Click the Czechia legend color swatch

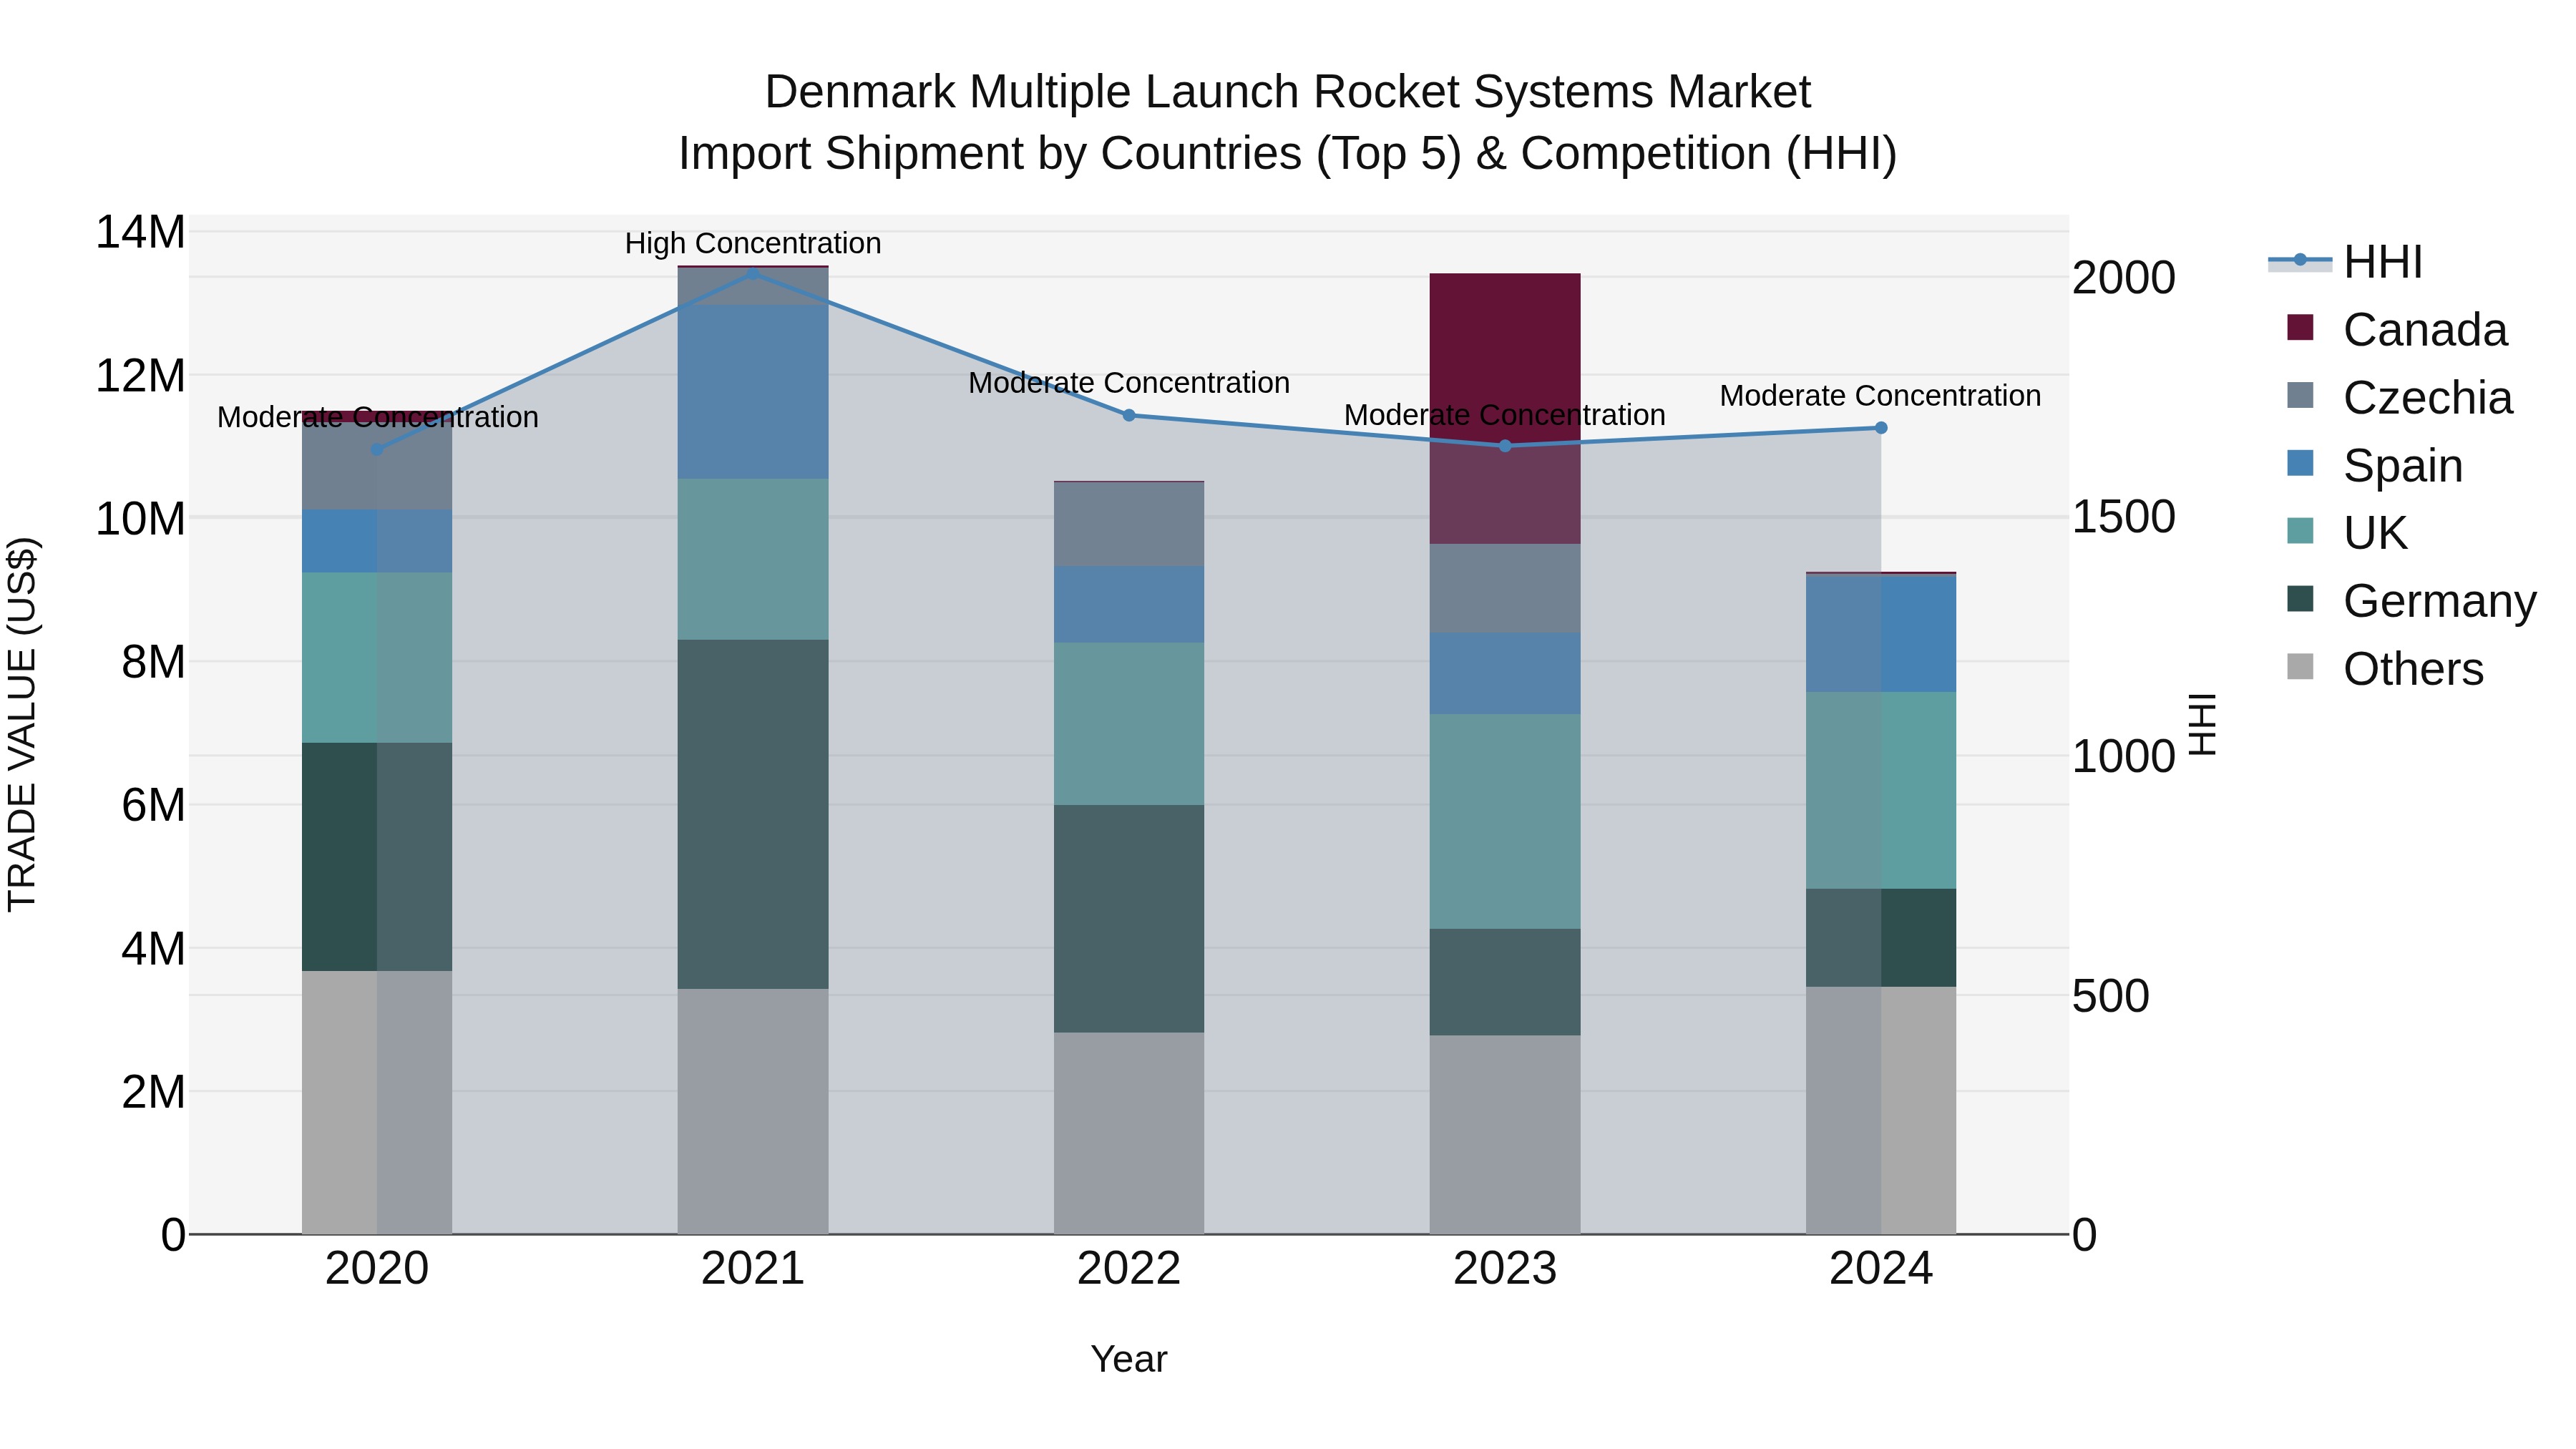[2300, 396]
